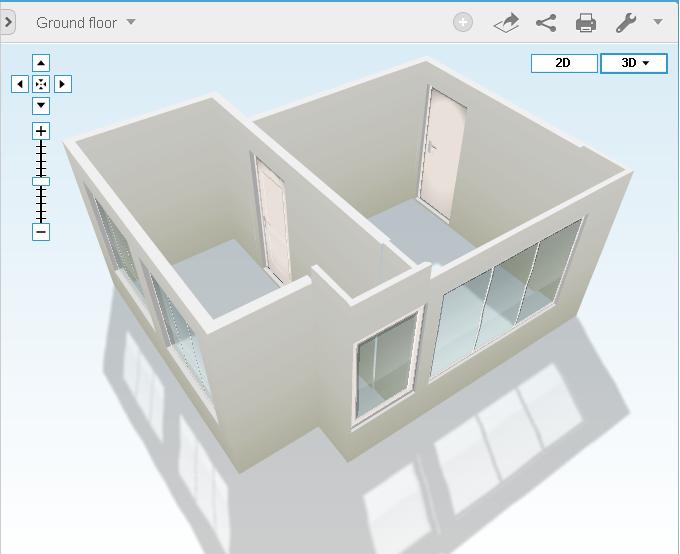Pan the view down with arrow

[x=41, y=105]
